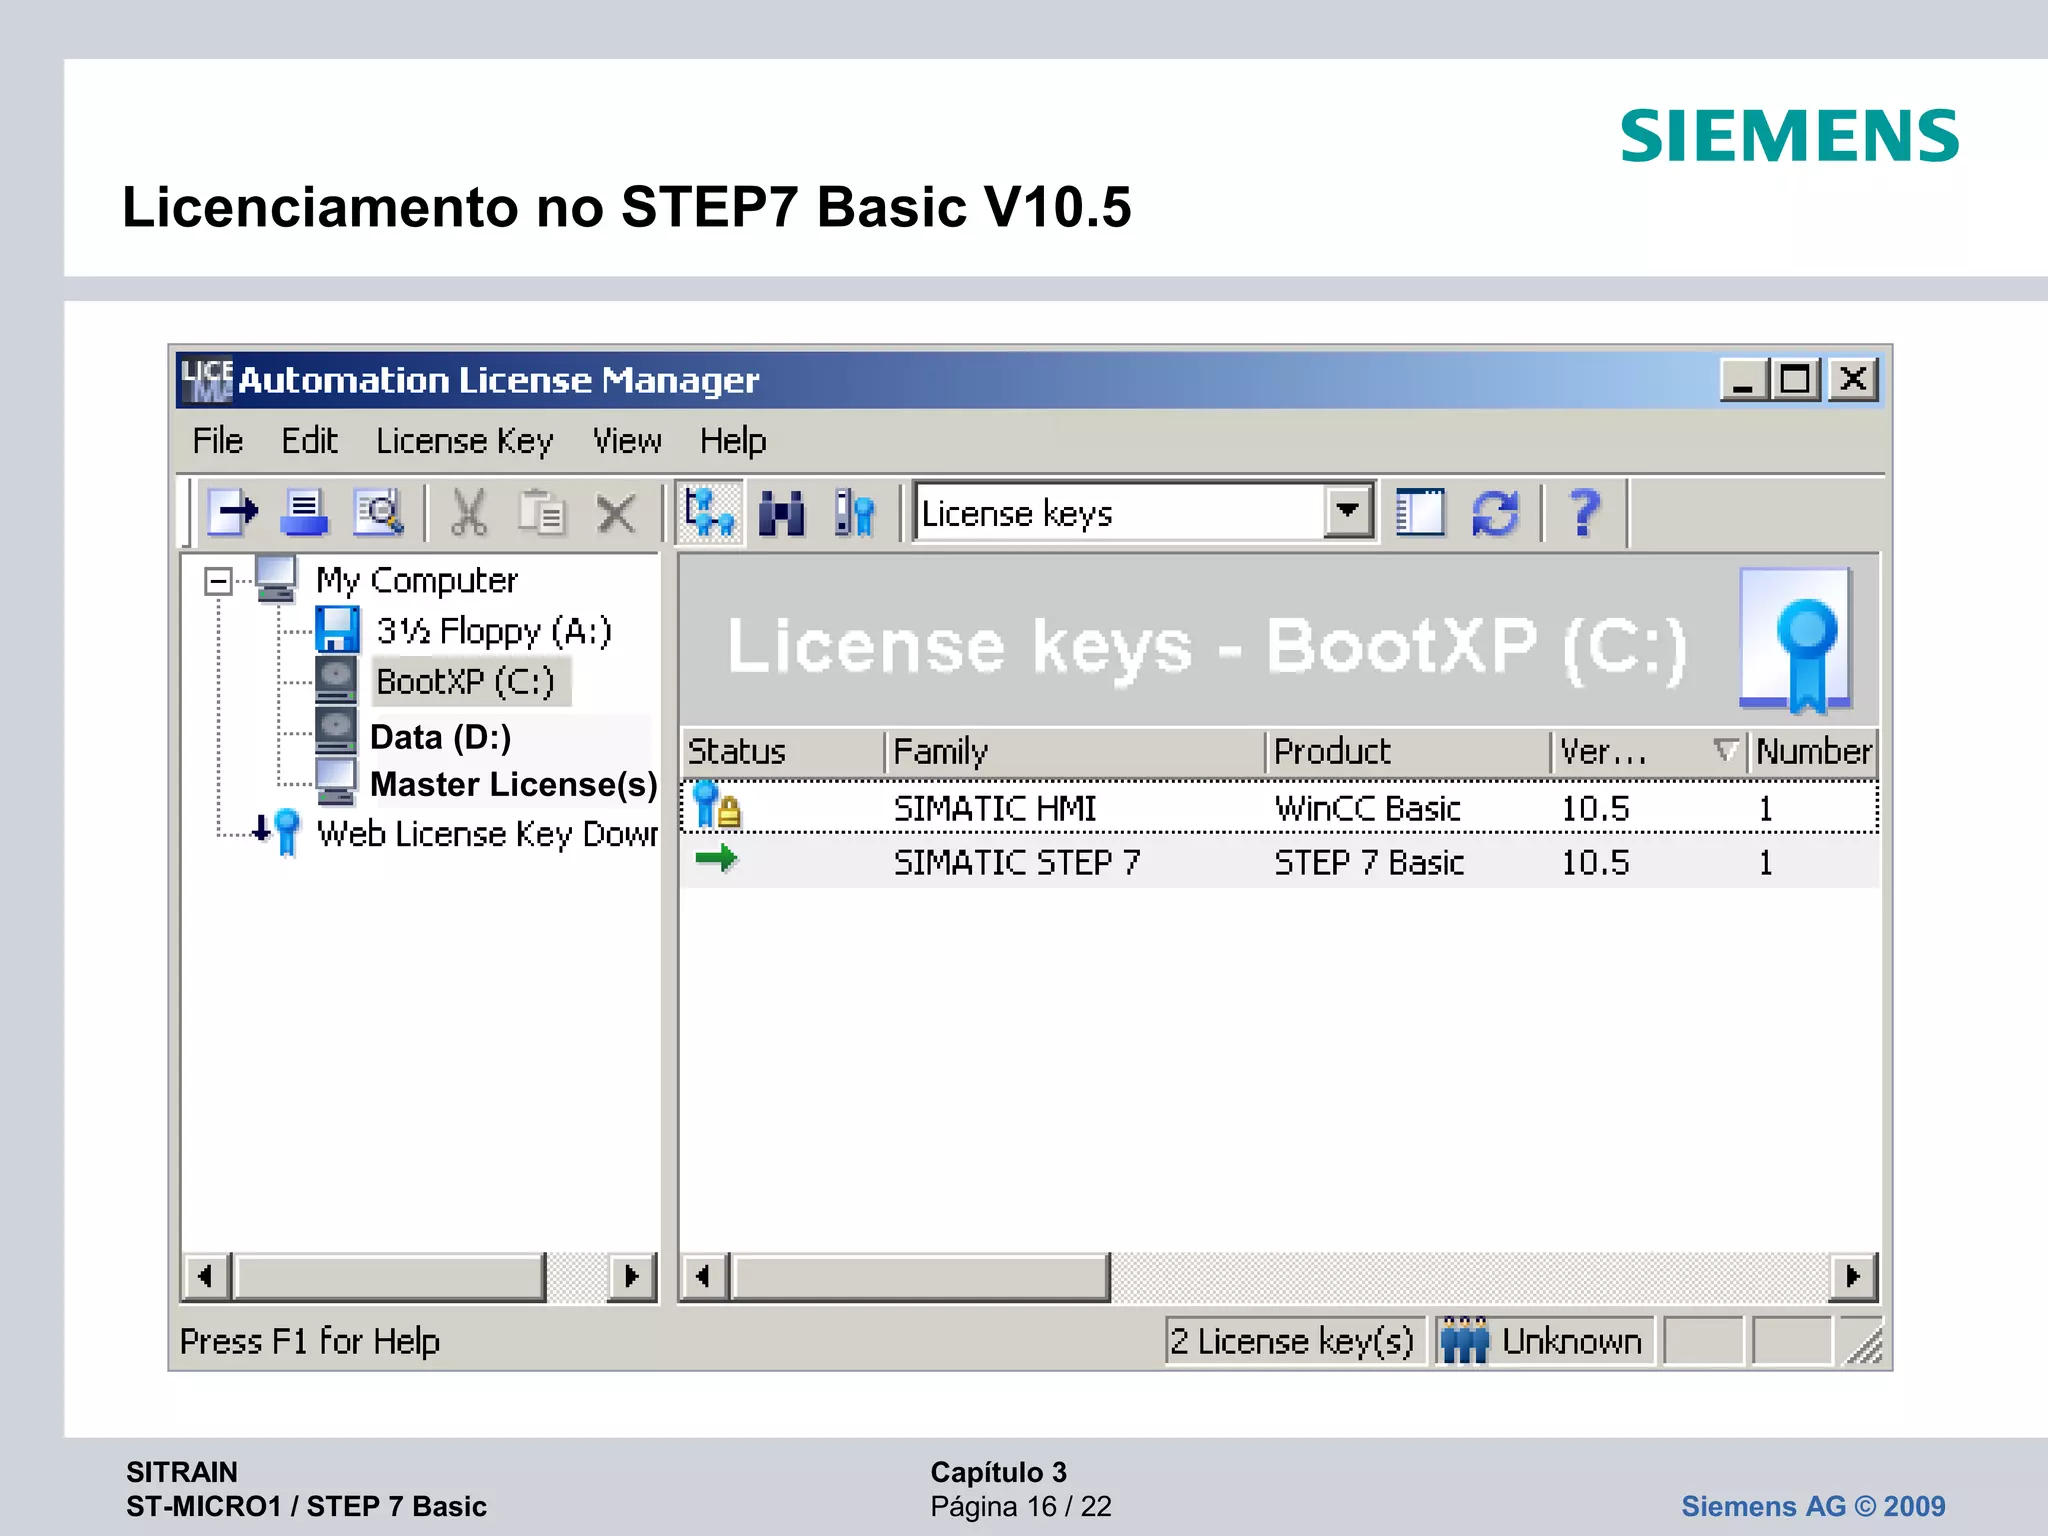The height and width of the screenshot is (1536, 2048).
Task: Click the Family column header
Action: click(1076, 751)
